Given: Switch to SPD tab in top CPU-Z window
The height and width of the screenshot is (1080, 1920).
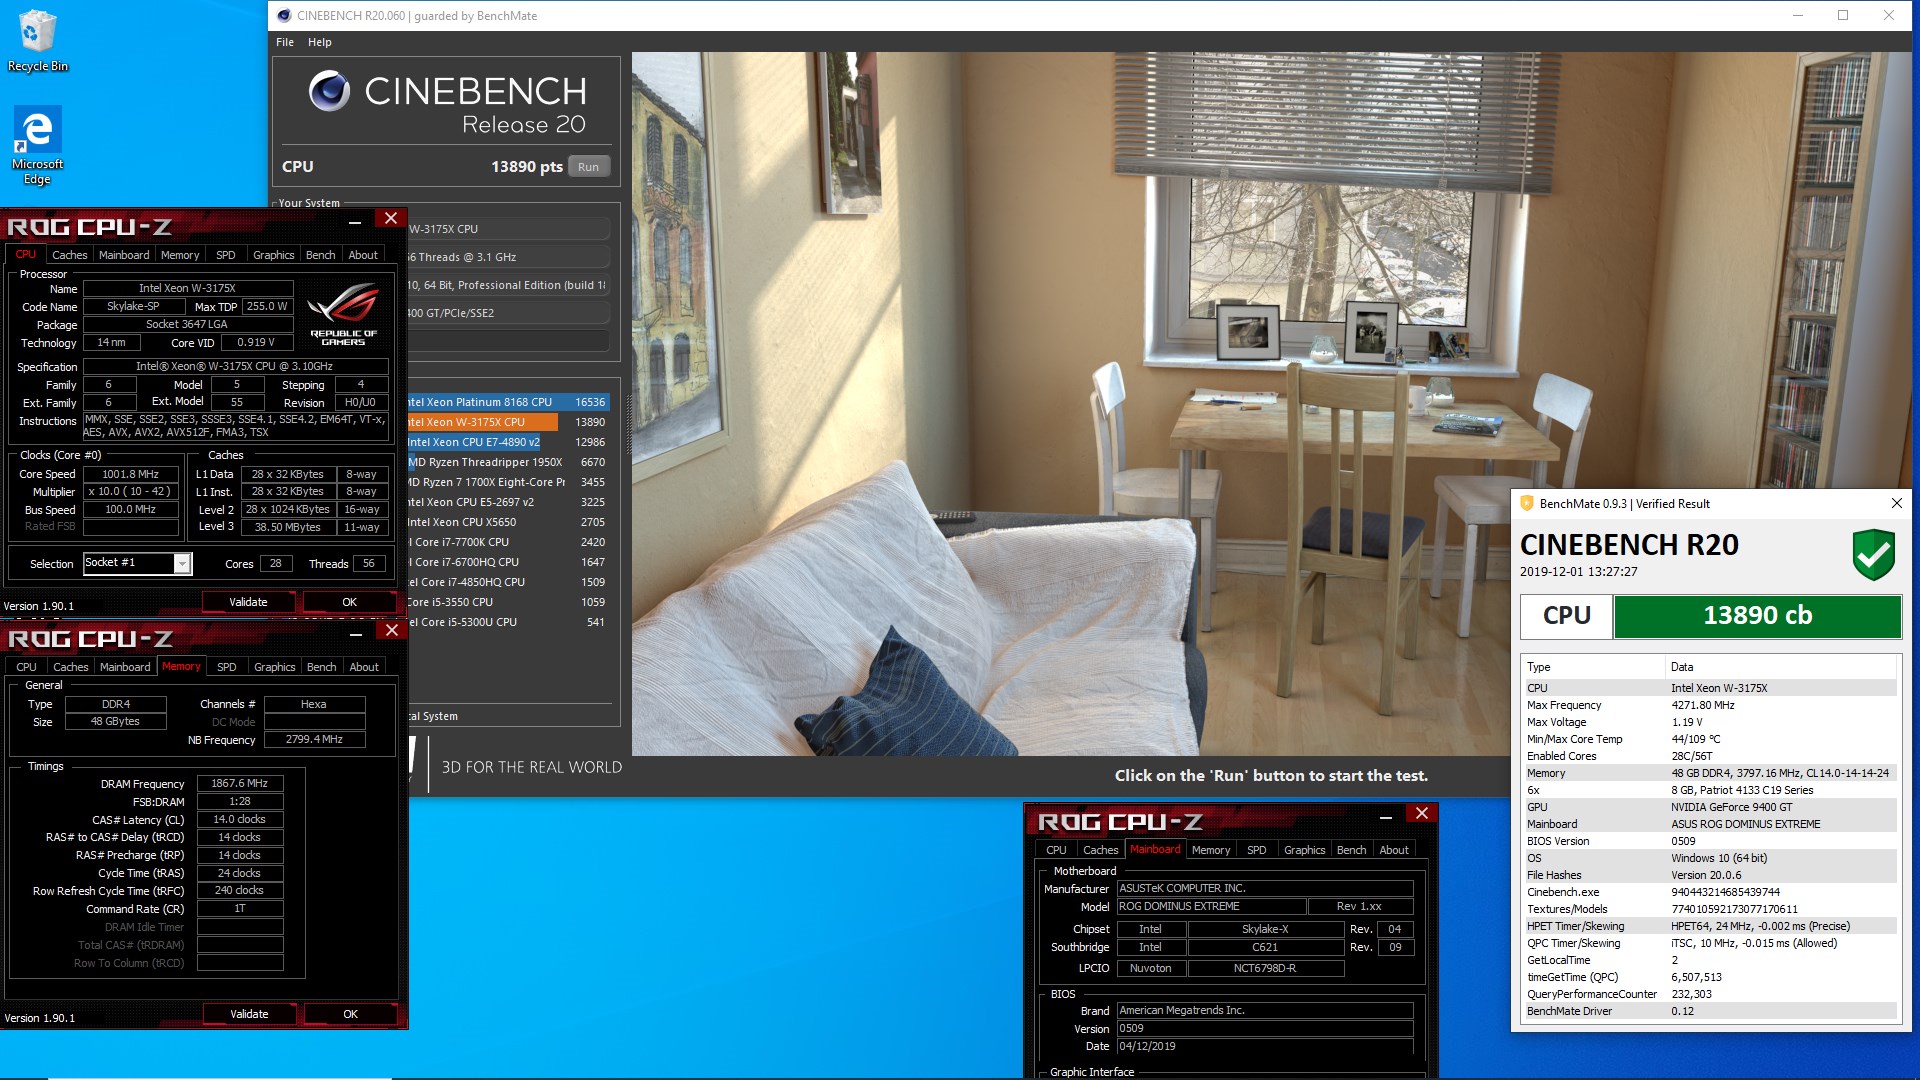Looking at the screenshot, I should coord(226,255).
